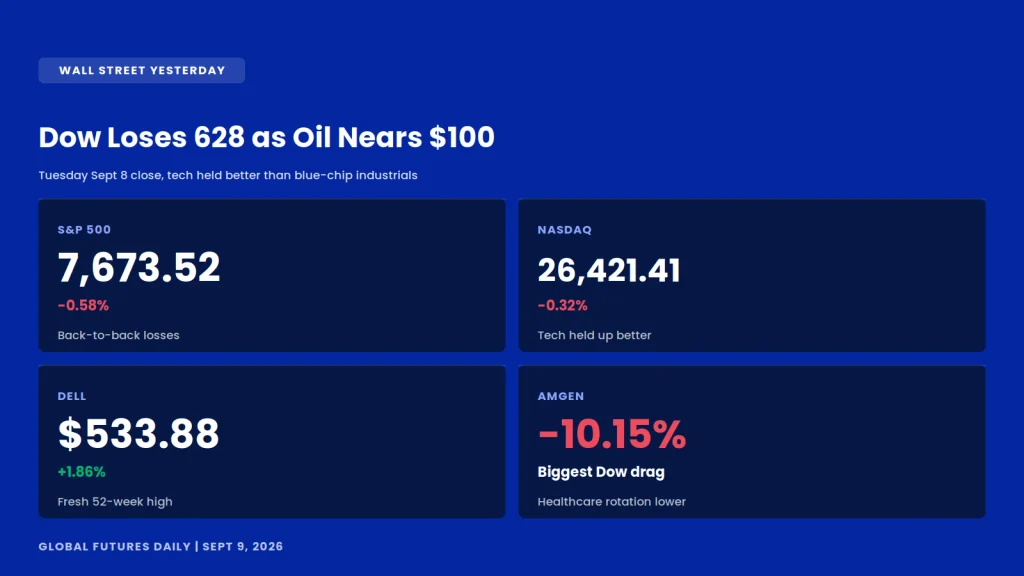Click the Fresh 52-week high caption

115,502
